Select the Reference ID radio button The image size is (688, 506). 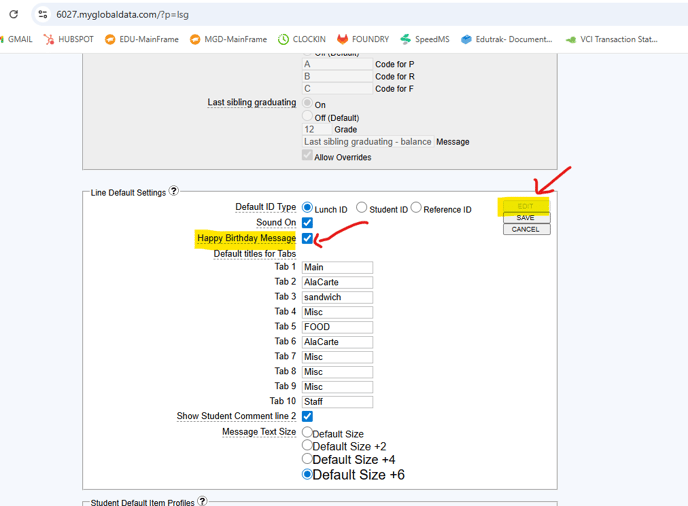tap(416, 208)
